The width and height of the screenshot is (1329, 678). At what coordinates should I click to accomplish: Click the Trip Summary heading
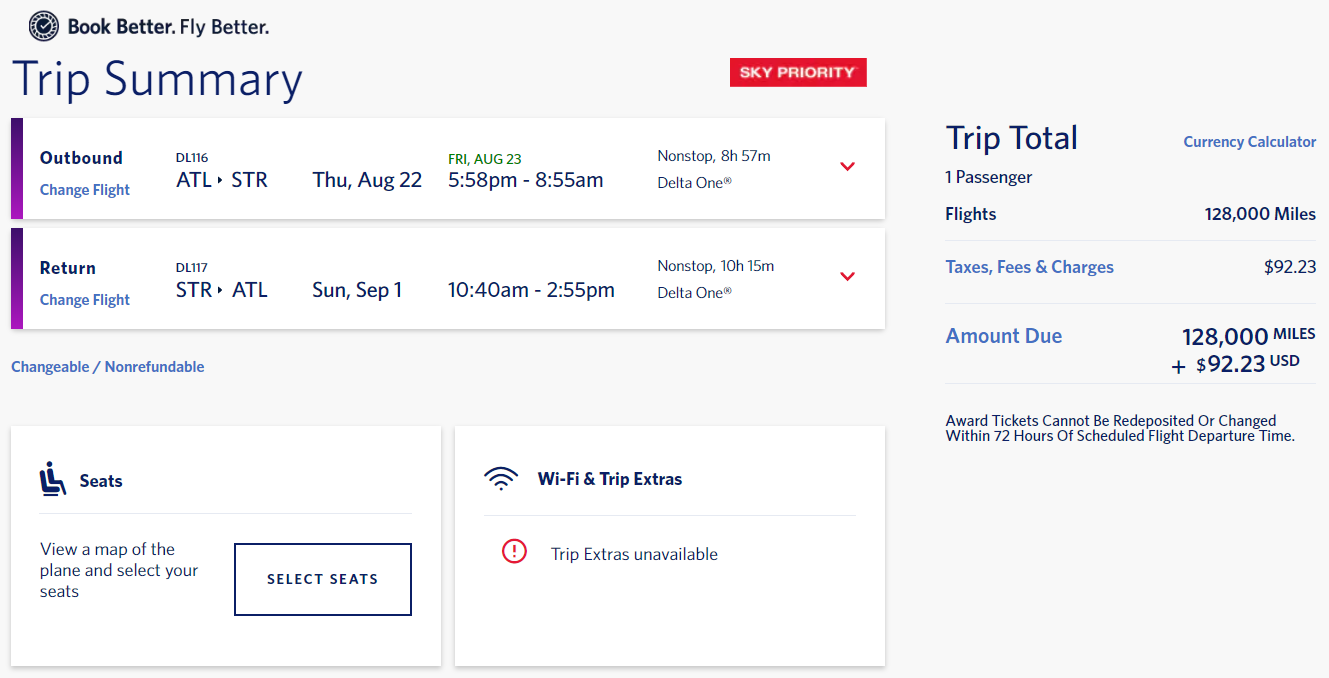(157, 80)
